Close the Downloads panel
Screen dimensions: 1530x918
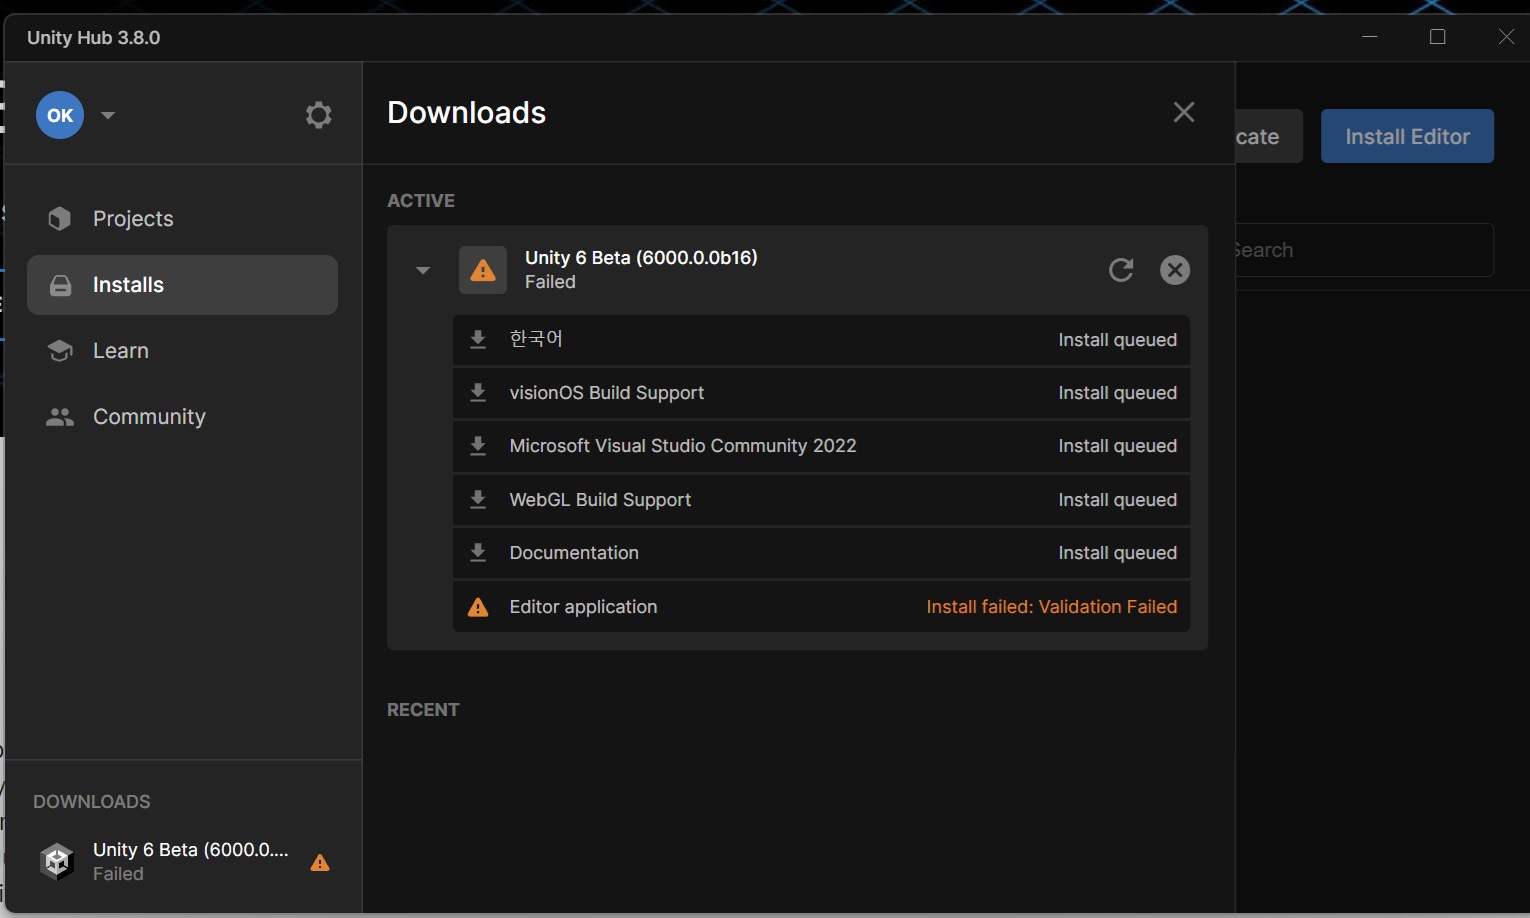coord(1184,112)
